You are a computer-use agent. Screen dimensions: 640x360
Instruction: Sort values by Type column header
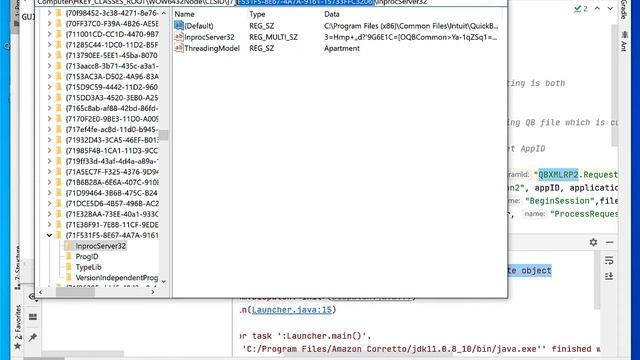(x=257, y=14)
